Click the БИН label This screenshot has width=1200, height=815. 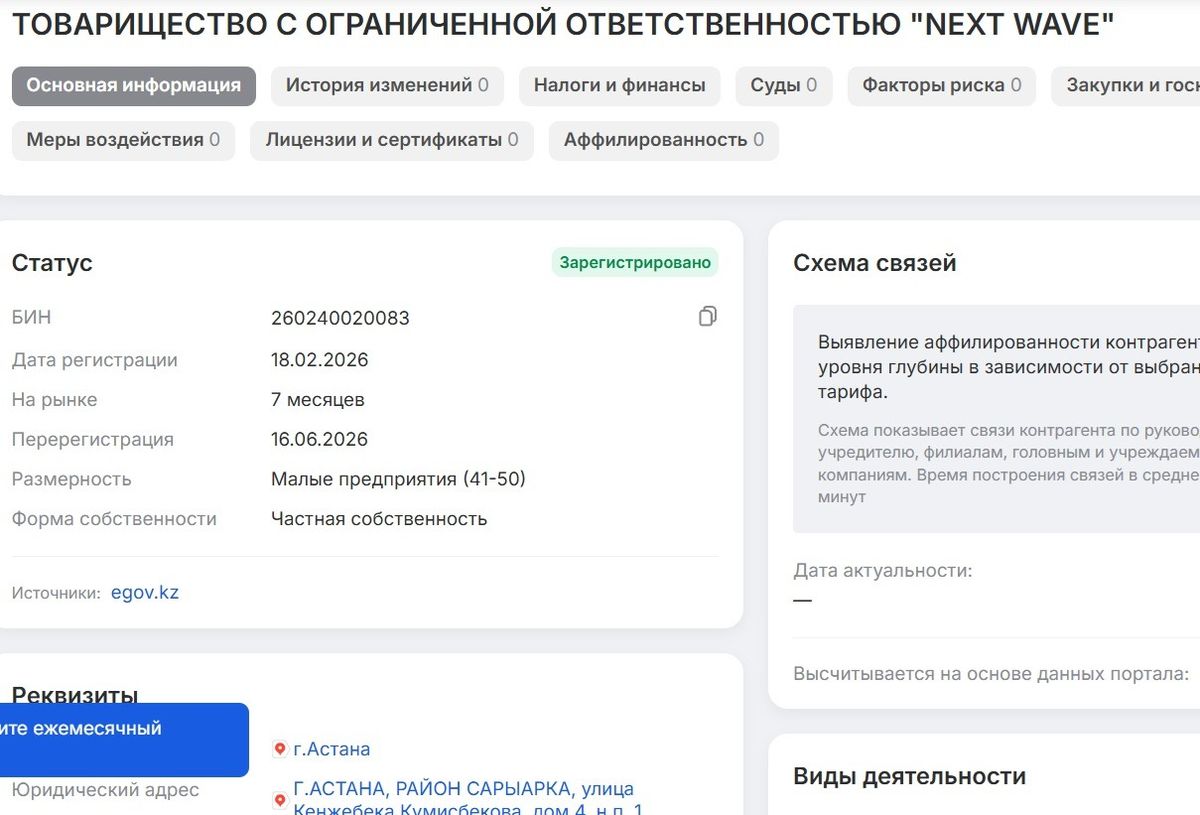(31, 318)
